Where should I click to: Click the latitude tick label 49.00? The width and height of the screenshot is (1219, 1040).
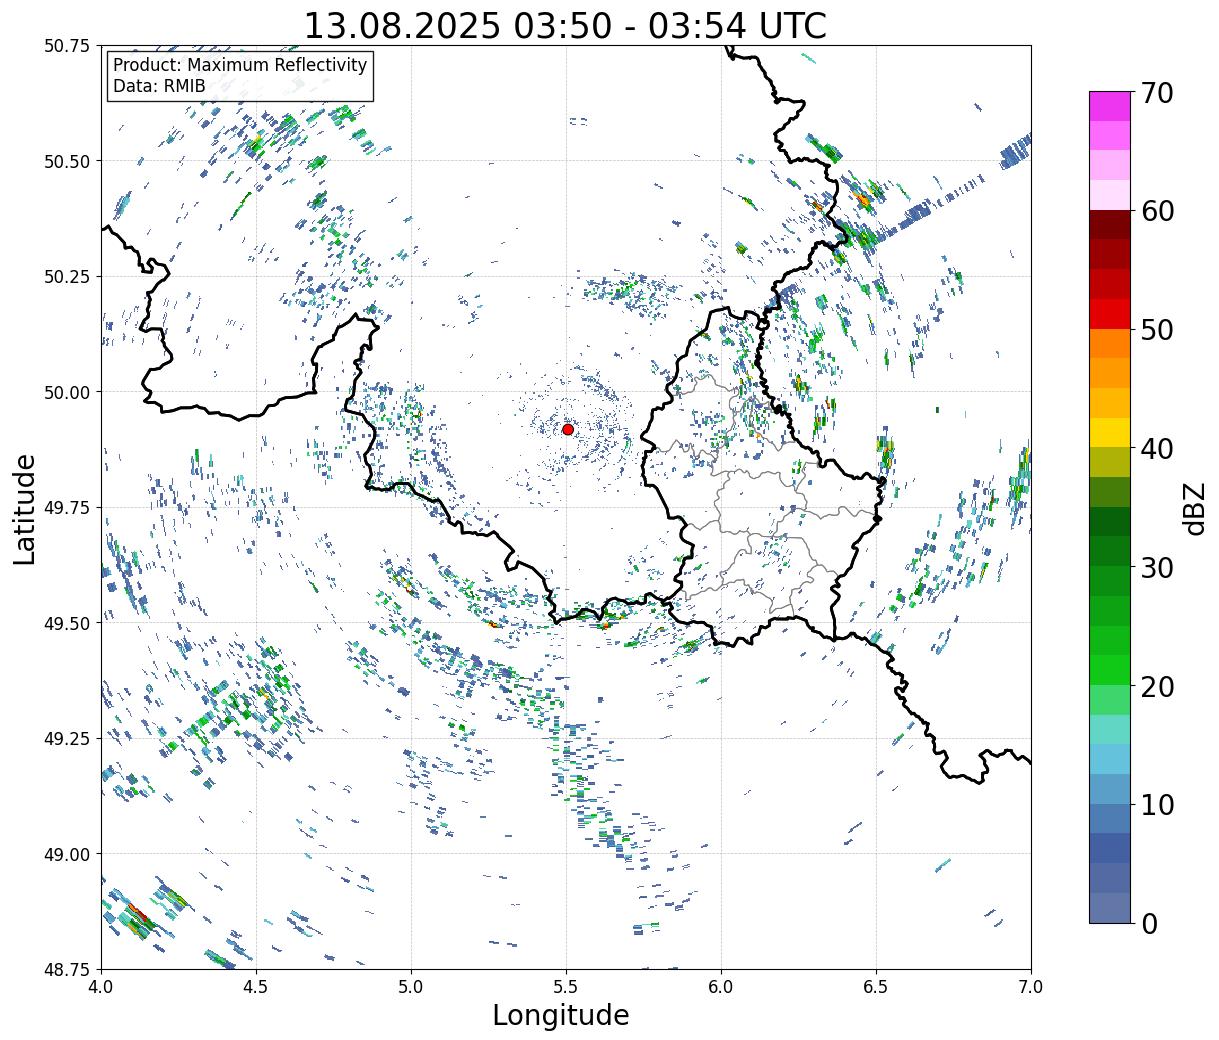click(x=68, y=854)
